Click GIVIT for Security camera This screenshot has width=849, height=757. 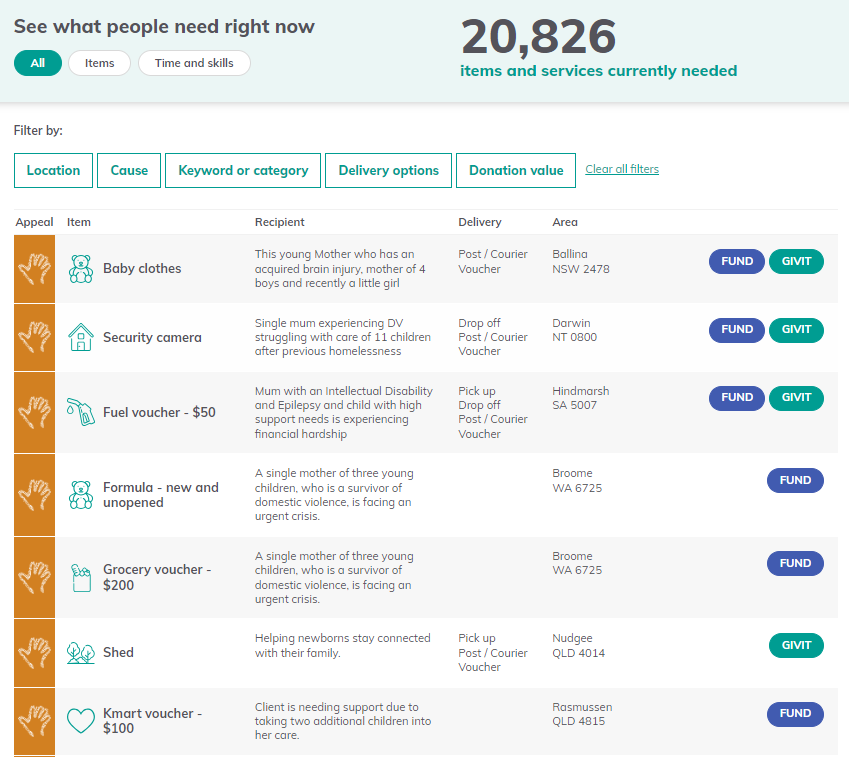[x=796, y=330]
